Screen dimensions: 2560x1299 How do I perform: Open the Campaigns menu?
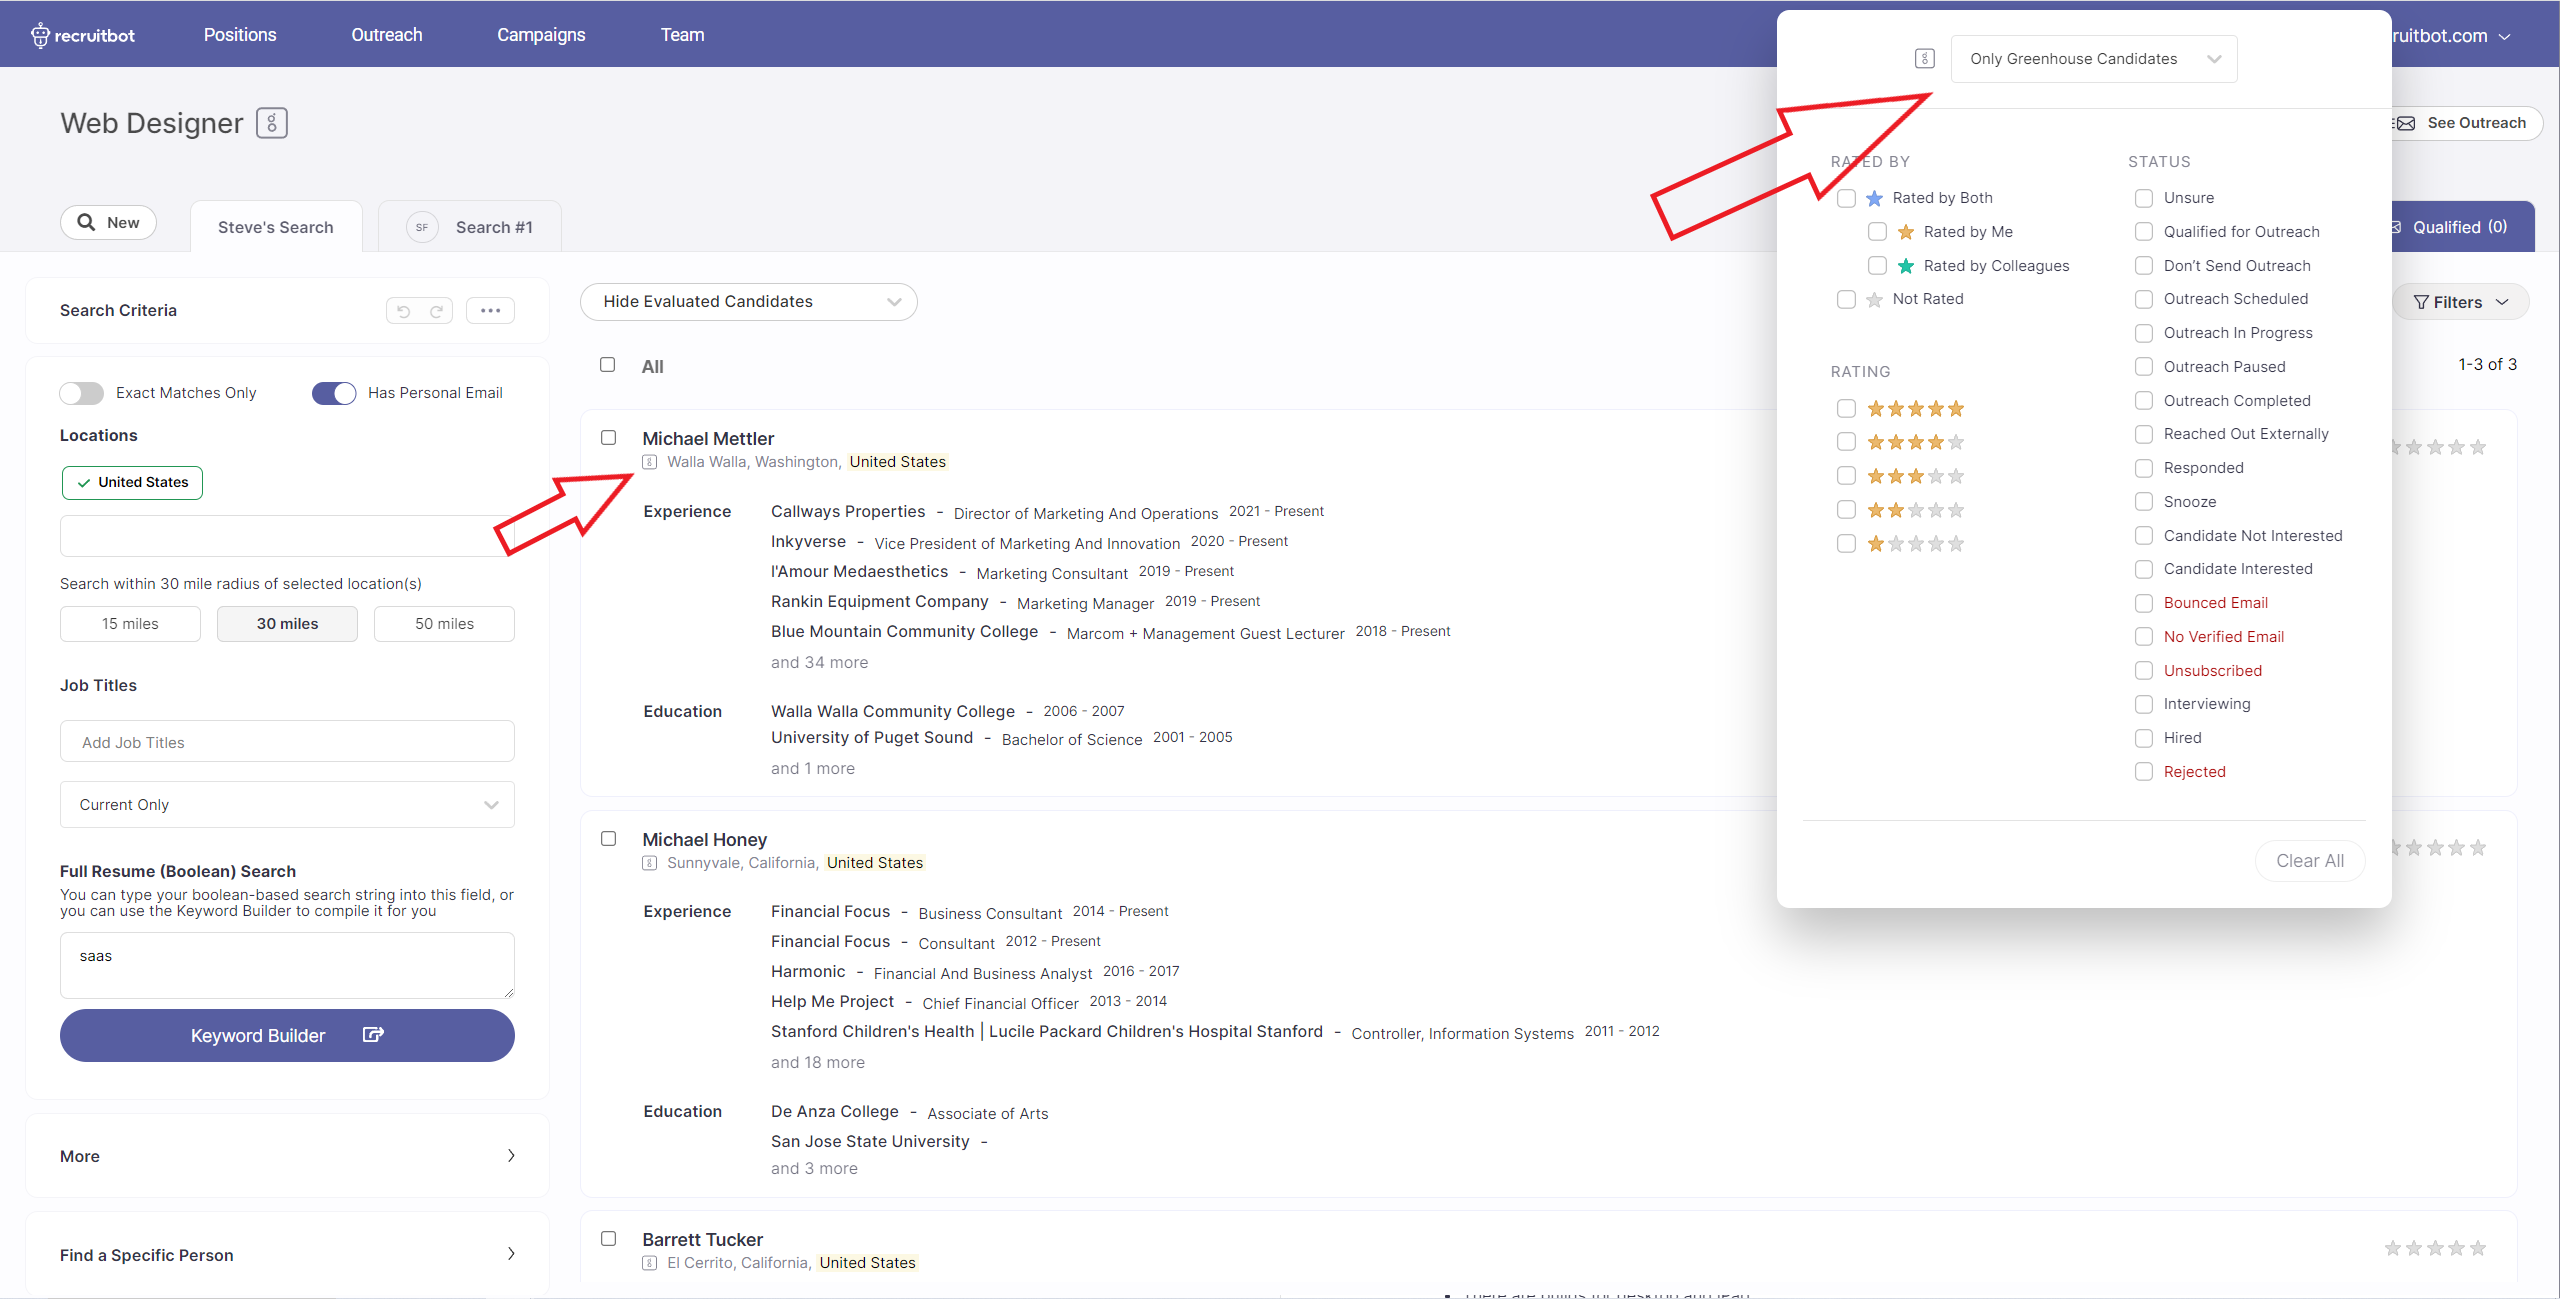coord(541,35)
